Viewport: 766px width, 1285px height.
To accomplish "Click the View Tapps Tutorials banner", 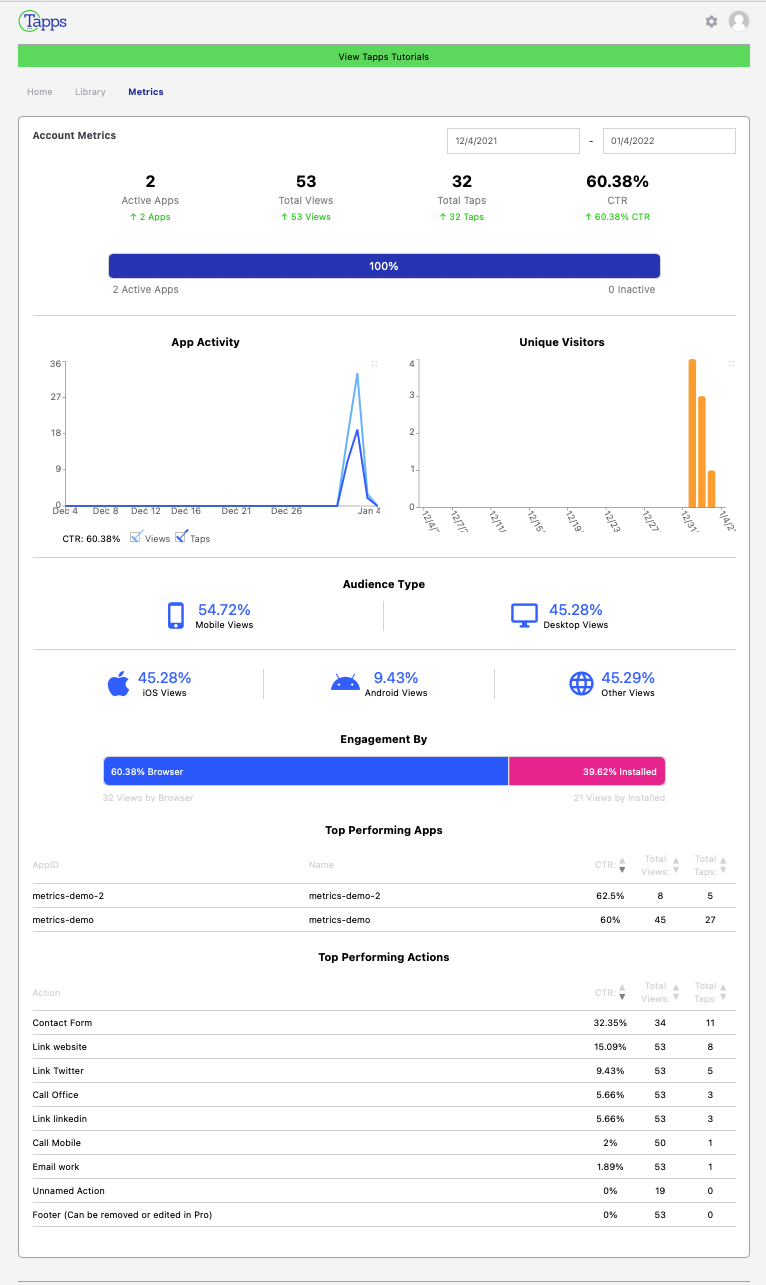I will point(383,57).
